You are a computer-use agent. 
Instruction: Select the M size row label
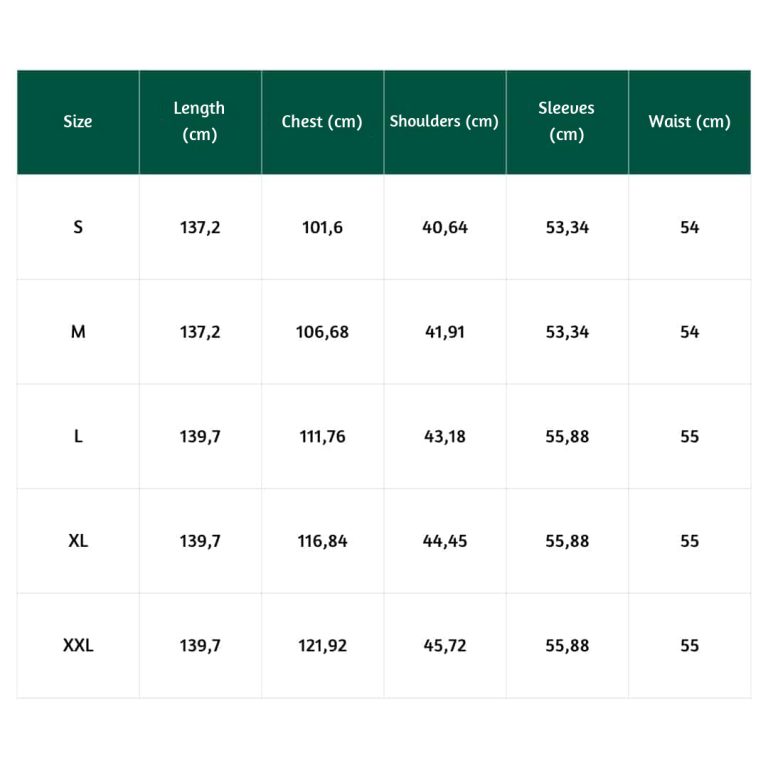click(x=78, y=332)
